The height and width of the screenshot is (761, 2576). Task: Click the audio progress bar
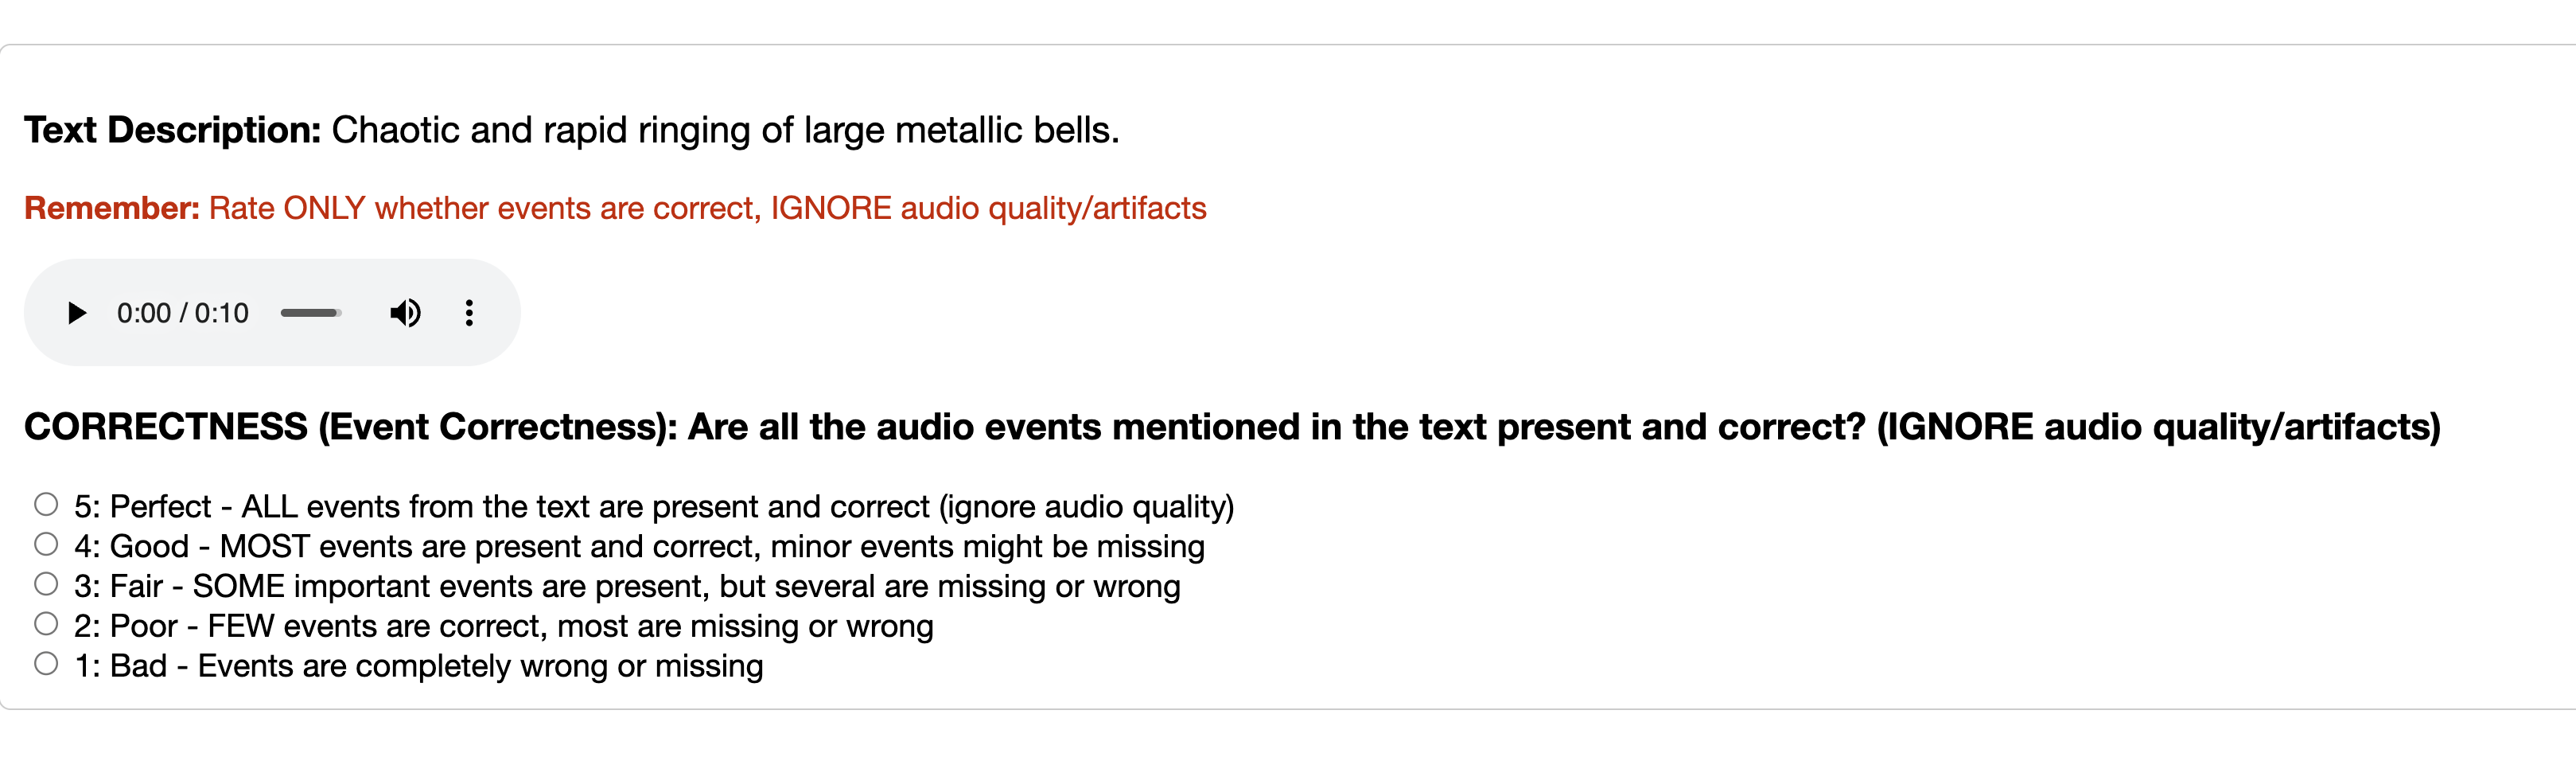(x=311, y=313)
